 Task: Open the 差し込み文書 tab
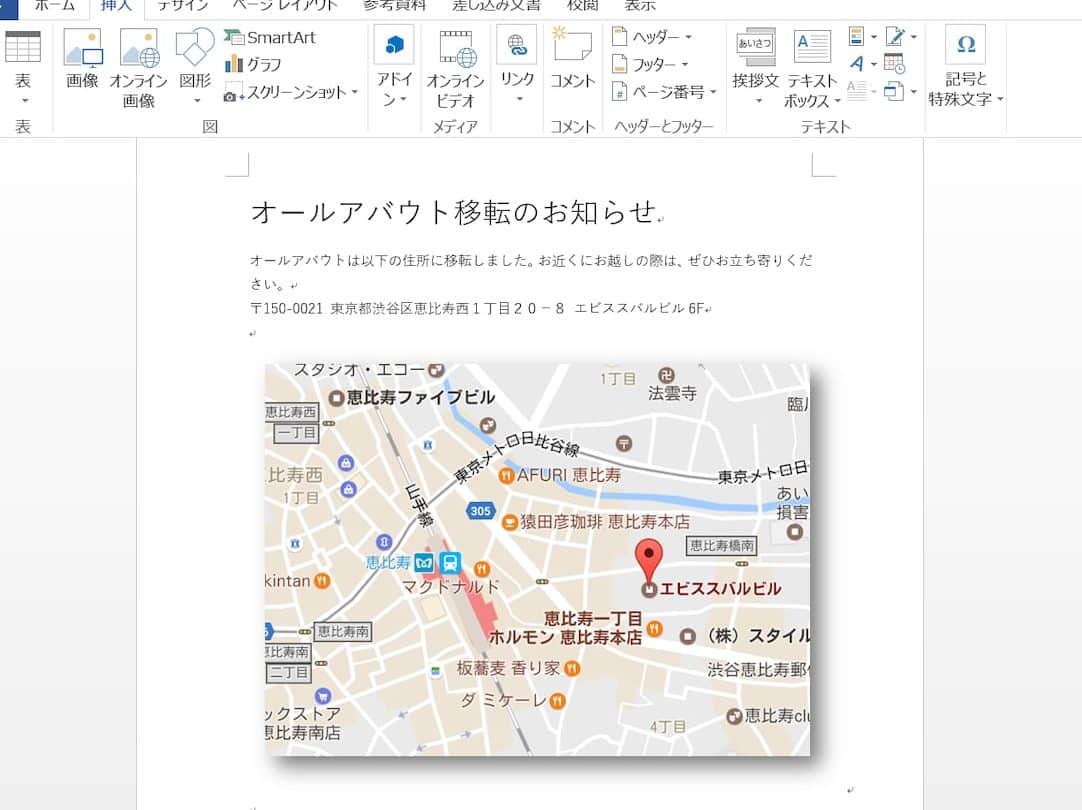(x=495, y=6)
